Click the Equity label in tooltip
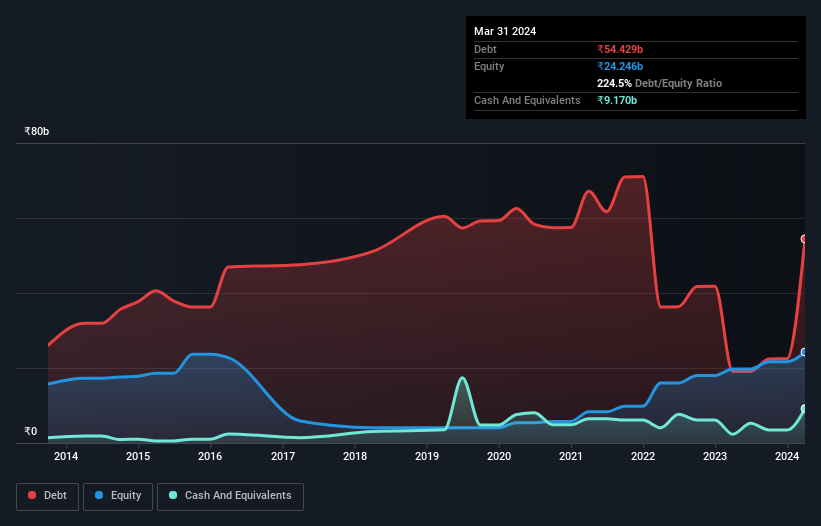Image resolution: width=821 pixels, height=526 pixels. [489, 66]
